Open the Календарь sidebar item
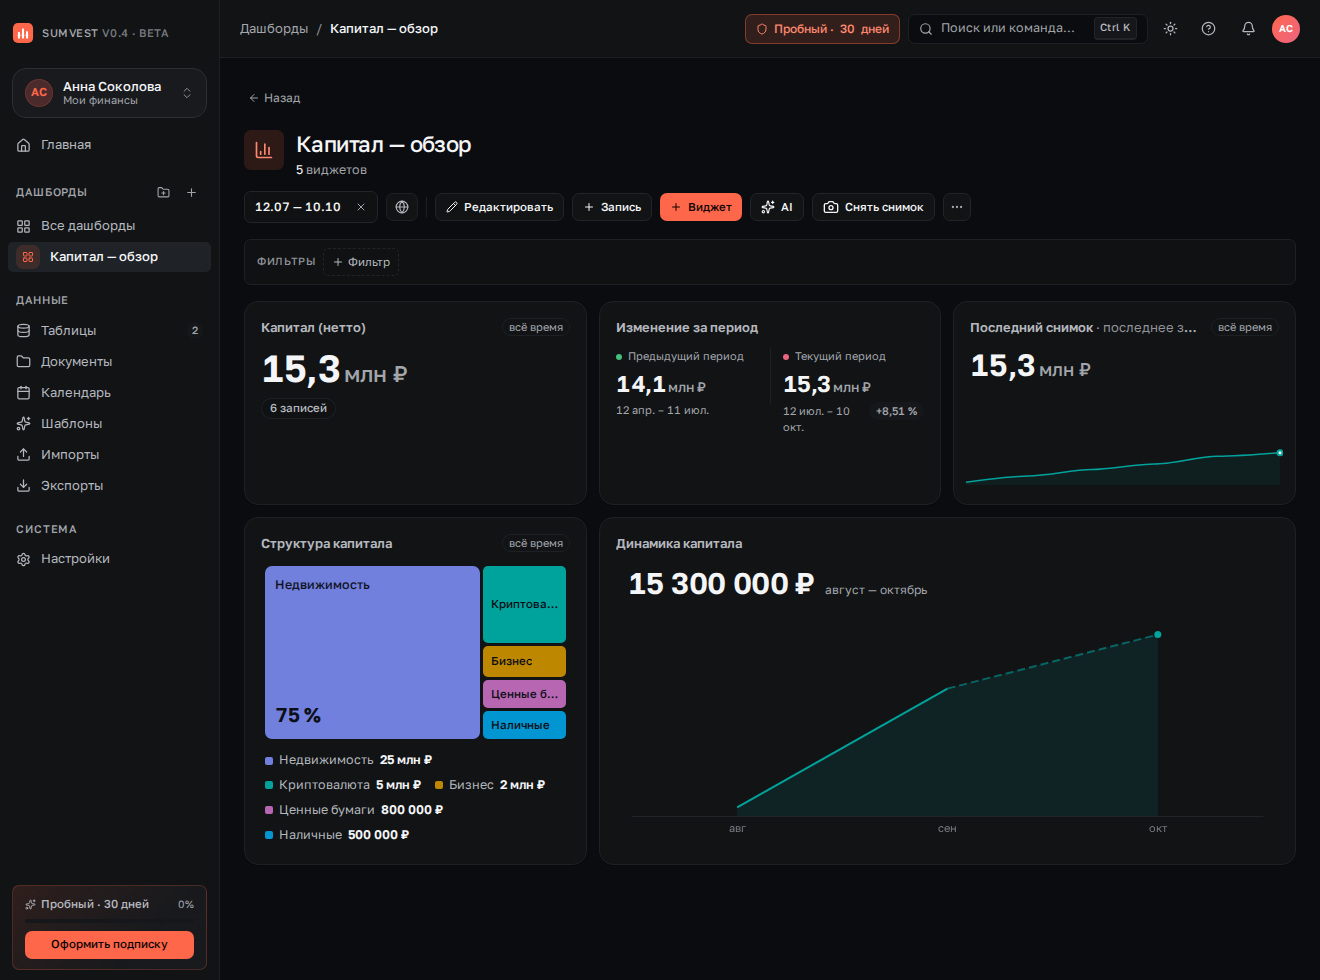The height and width of the screenshot is (980, 1320). (109, 392)
